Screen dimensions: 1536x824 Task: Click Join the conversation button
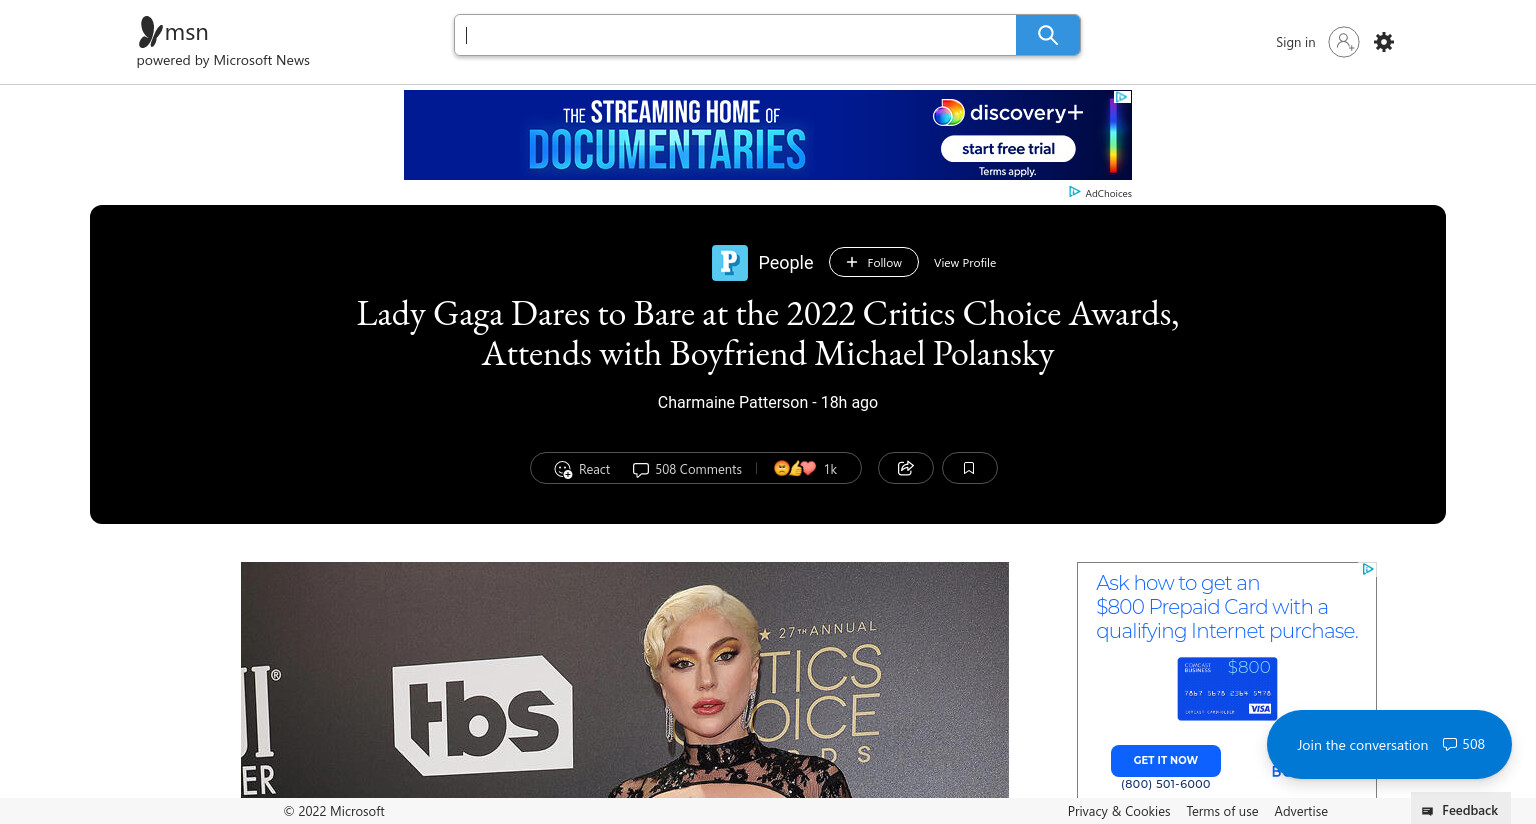point(1389,744)
